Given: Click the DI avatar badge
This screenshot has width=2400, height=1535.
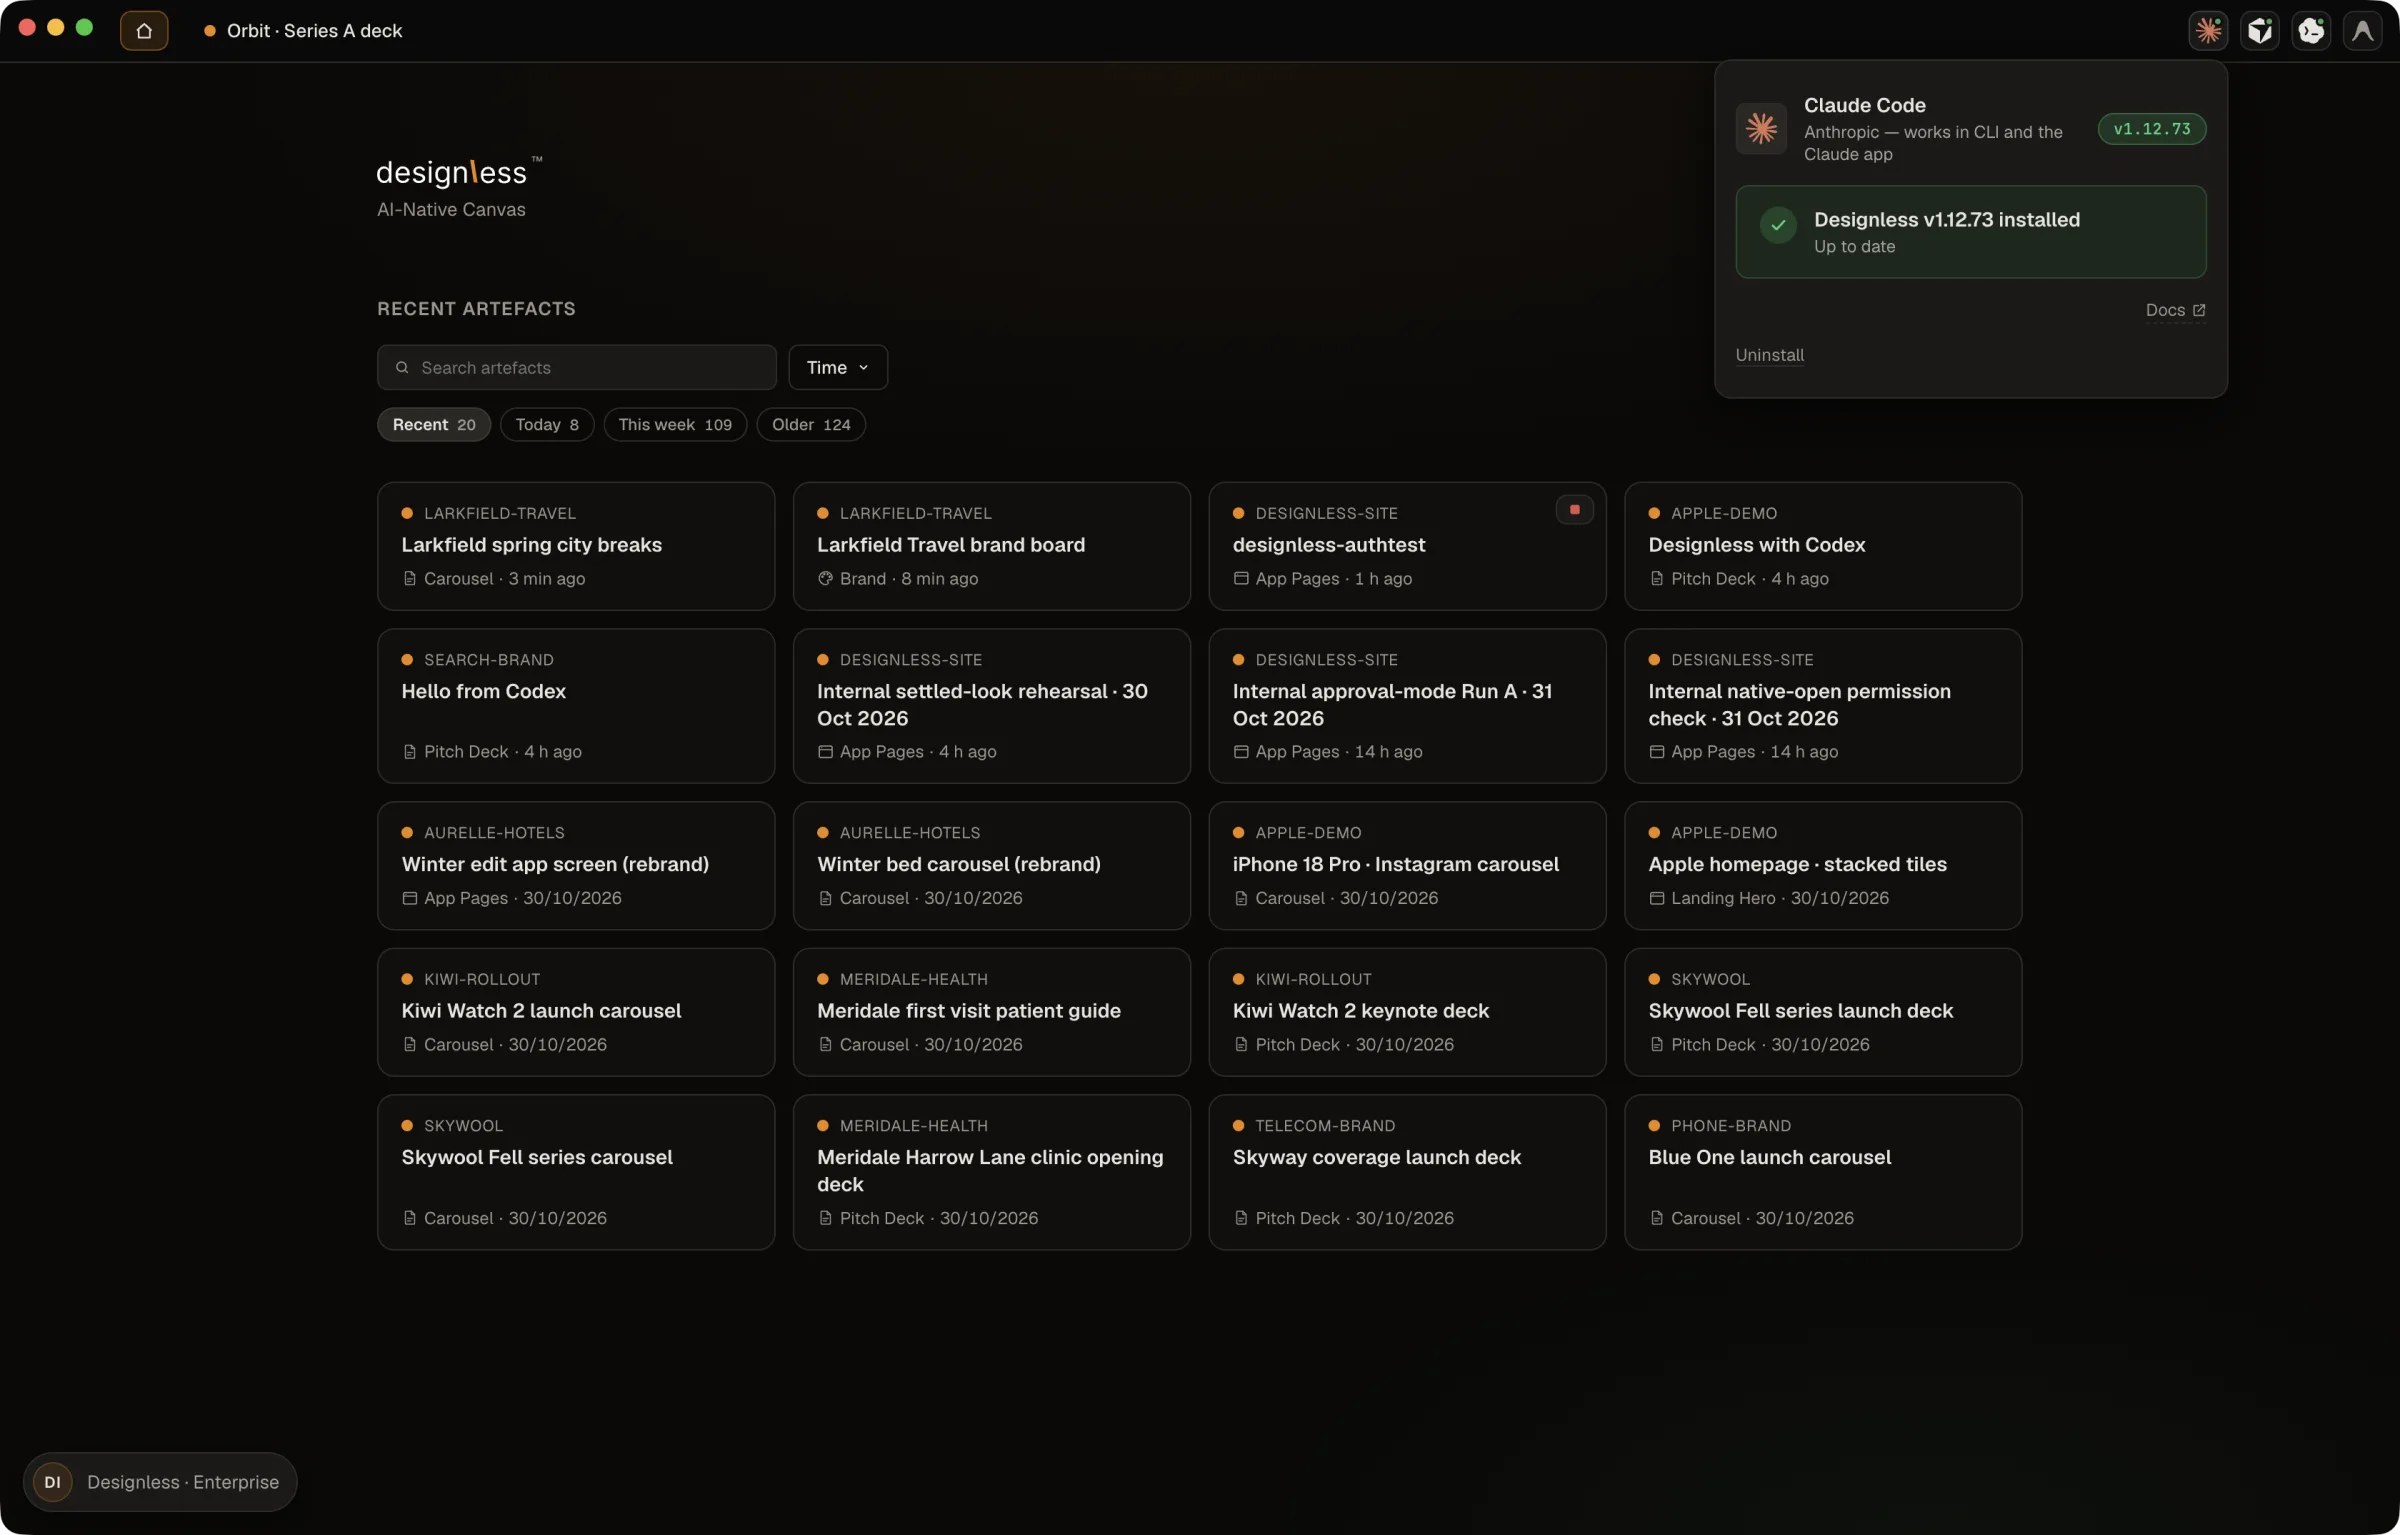Looking at the screenshot, I should coord(53,1482).
